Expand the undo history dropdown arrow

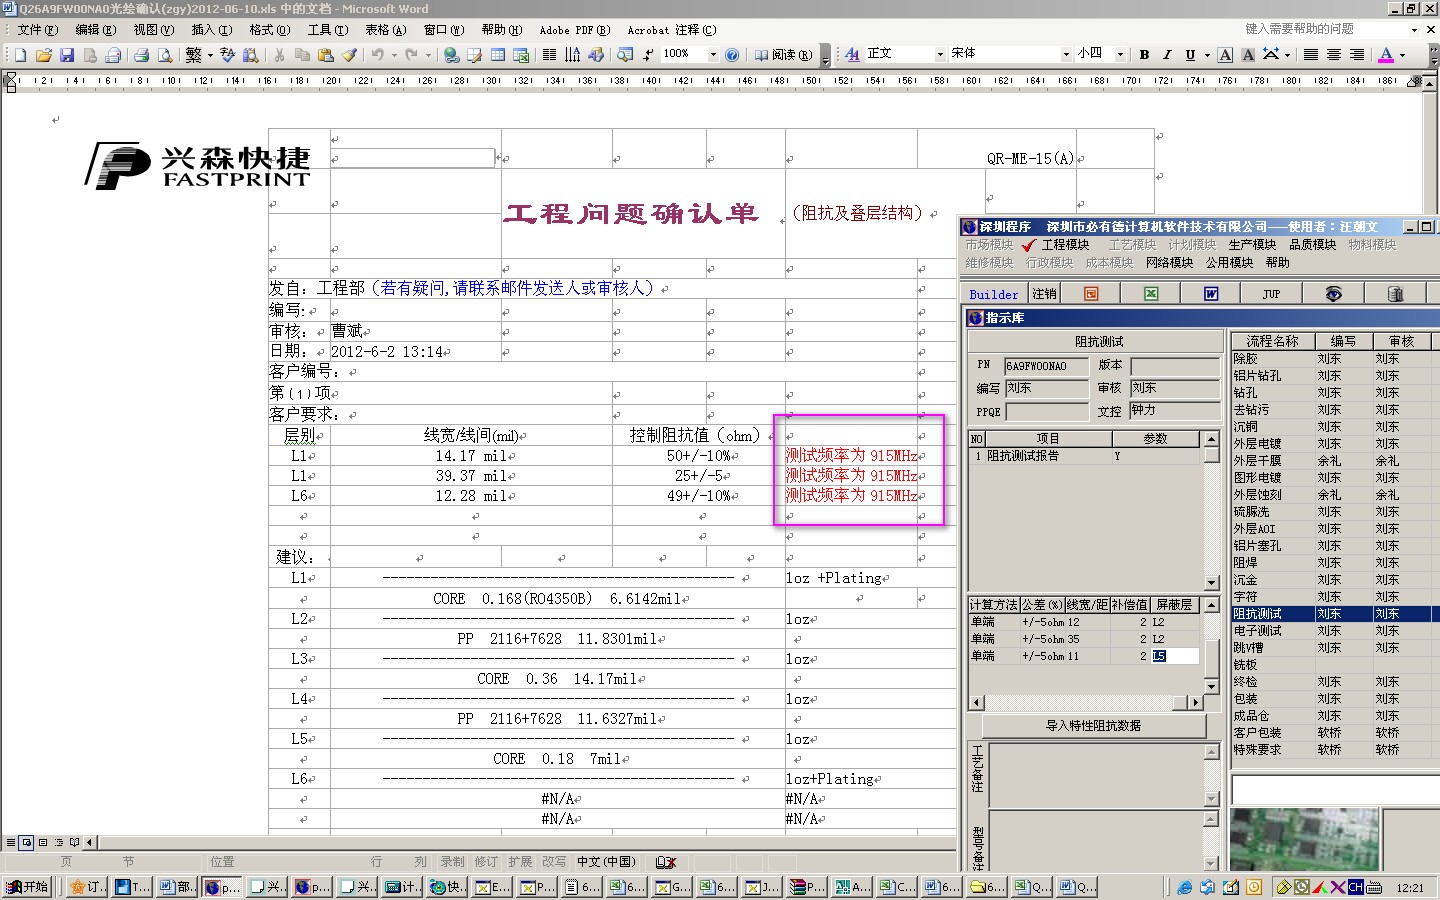point(394,55)
